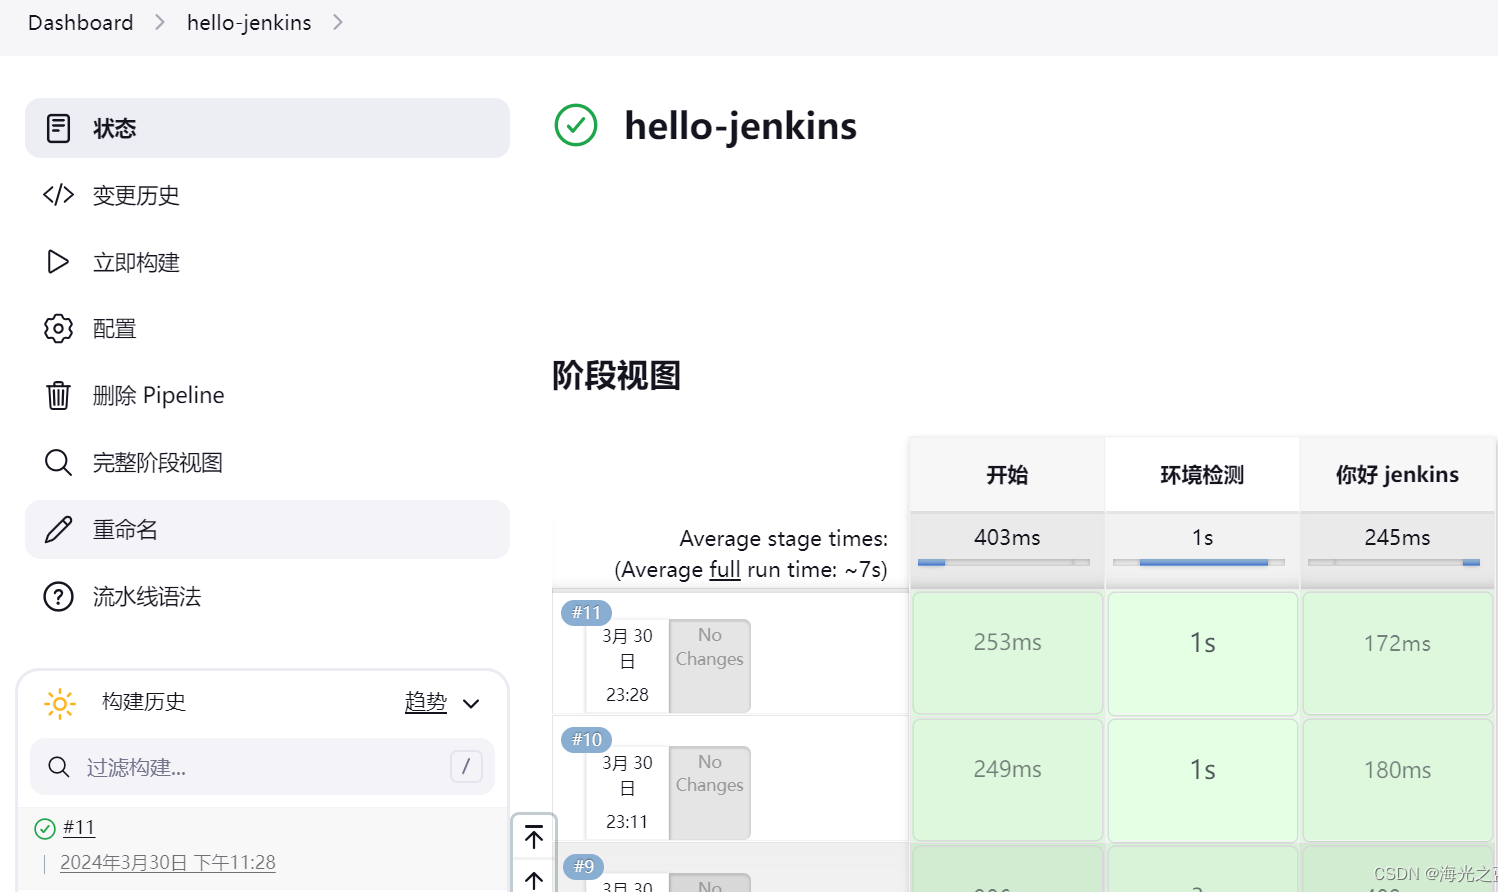The image size is (1498, 892).
Task: Open 流水线语法 in the sidebar
Action: coord(267,596)
